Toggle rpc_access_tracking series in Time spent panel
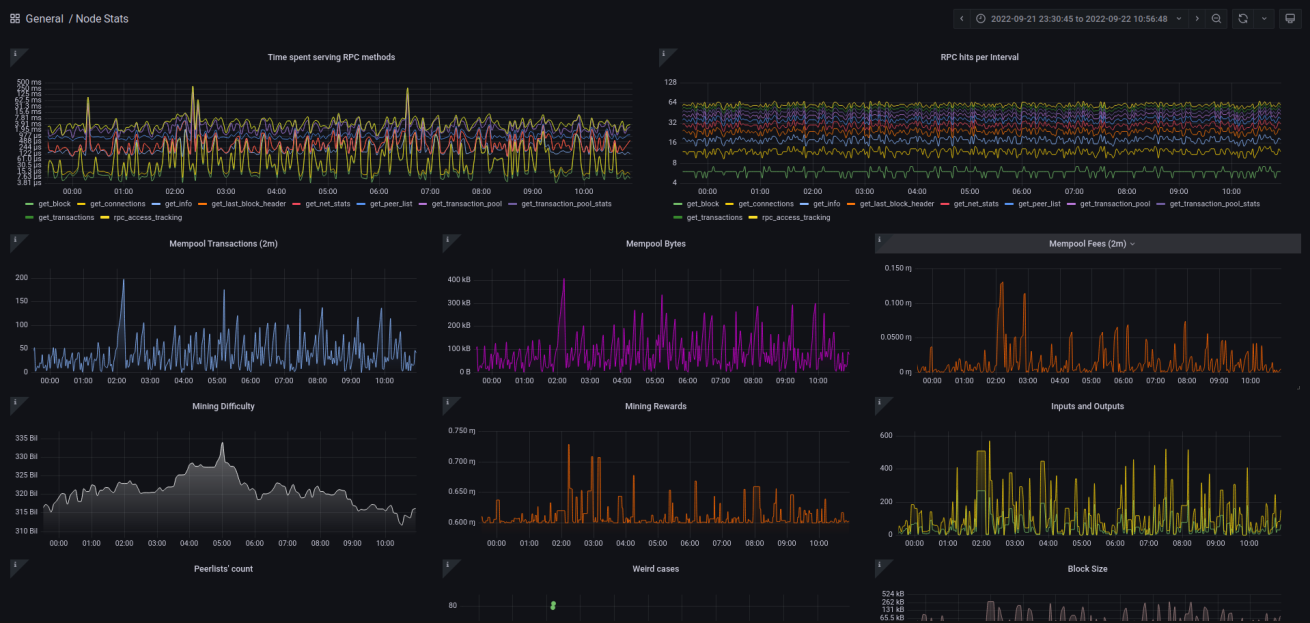This screenshot has height=623, width=1310. (147, 217)
